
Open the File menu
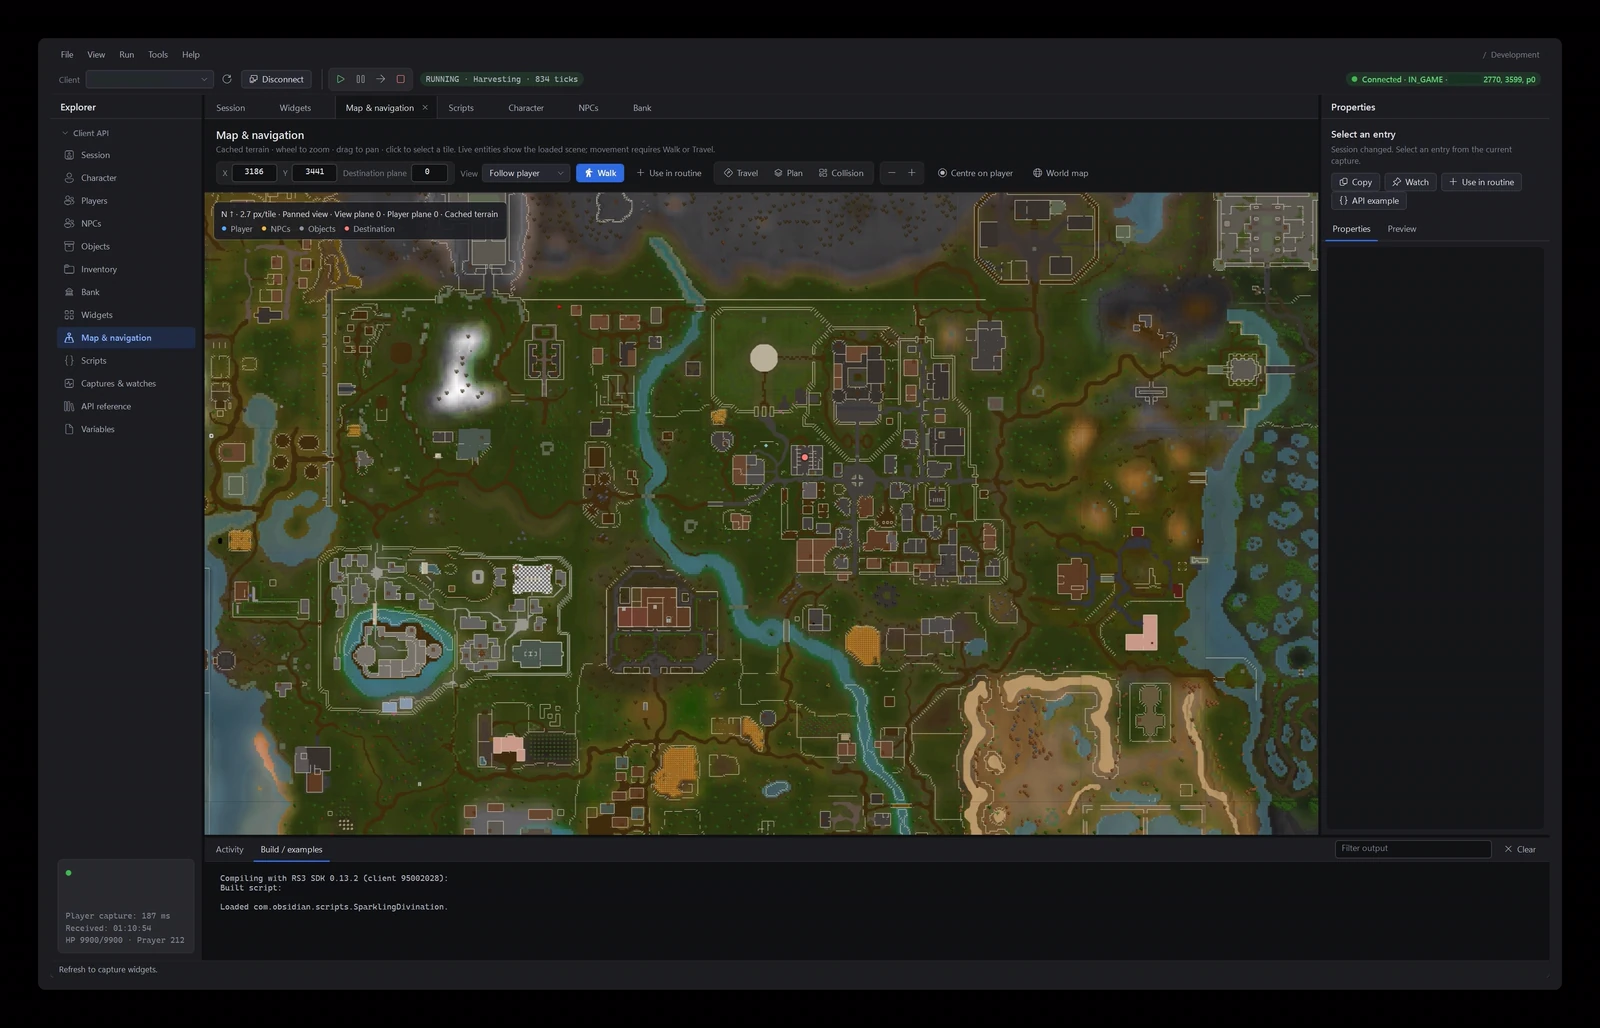(x=67, y=55)
